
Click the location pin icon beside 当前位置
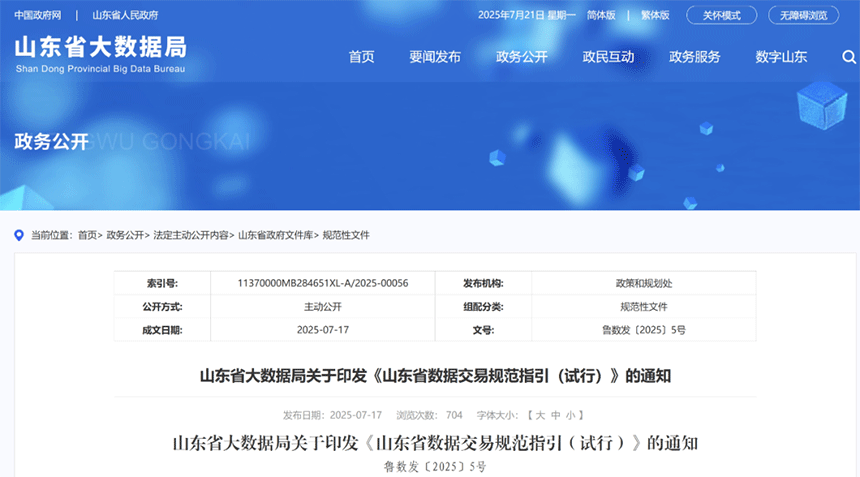[x=18, y=235]
